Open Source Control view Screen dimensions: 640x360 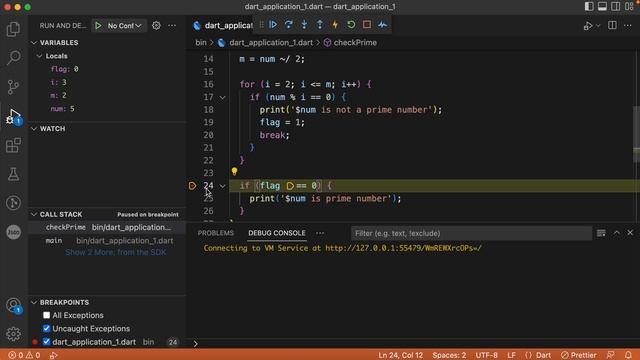(x=13, y=87)
